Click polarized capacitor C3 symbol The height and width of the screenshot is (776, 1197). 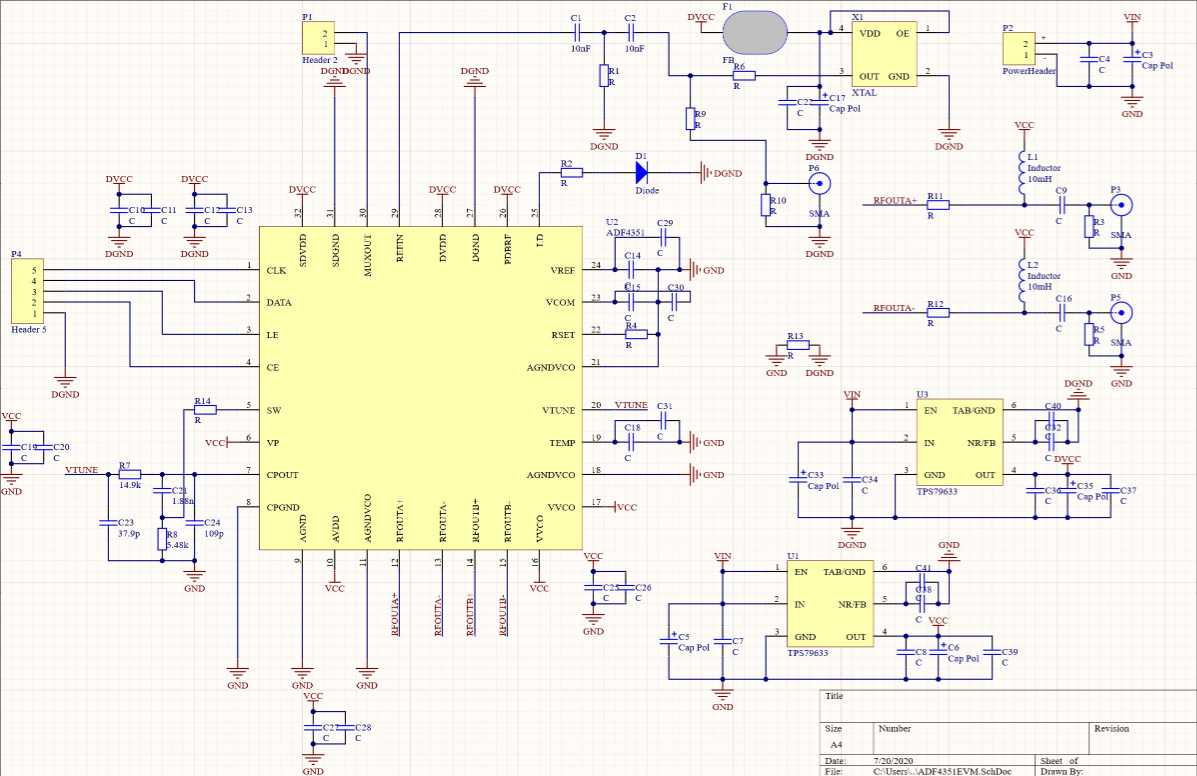(1132, 60)
